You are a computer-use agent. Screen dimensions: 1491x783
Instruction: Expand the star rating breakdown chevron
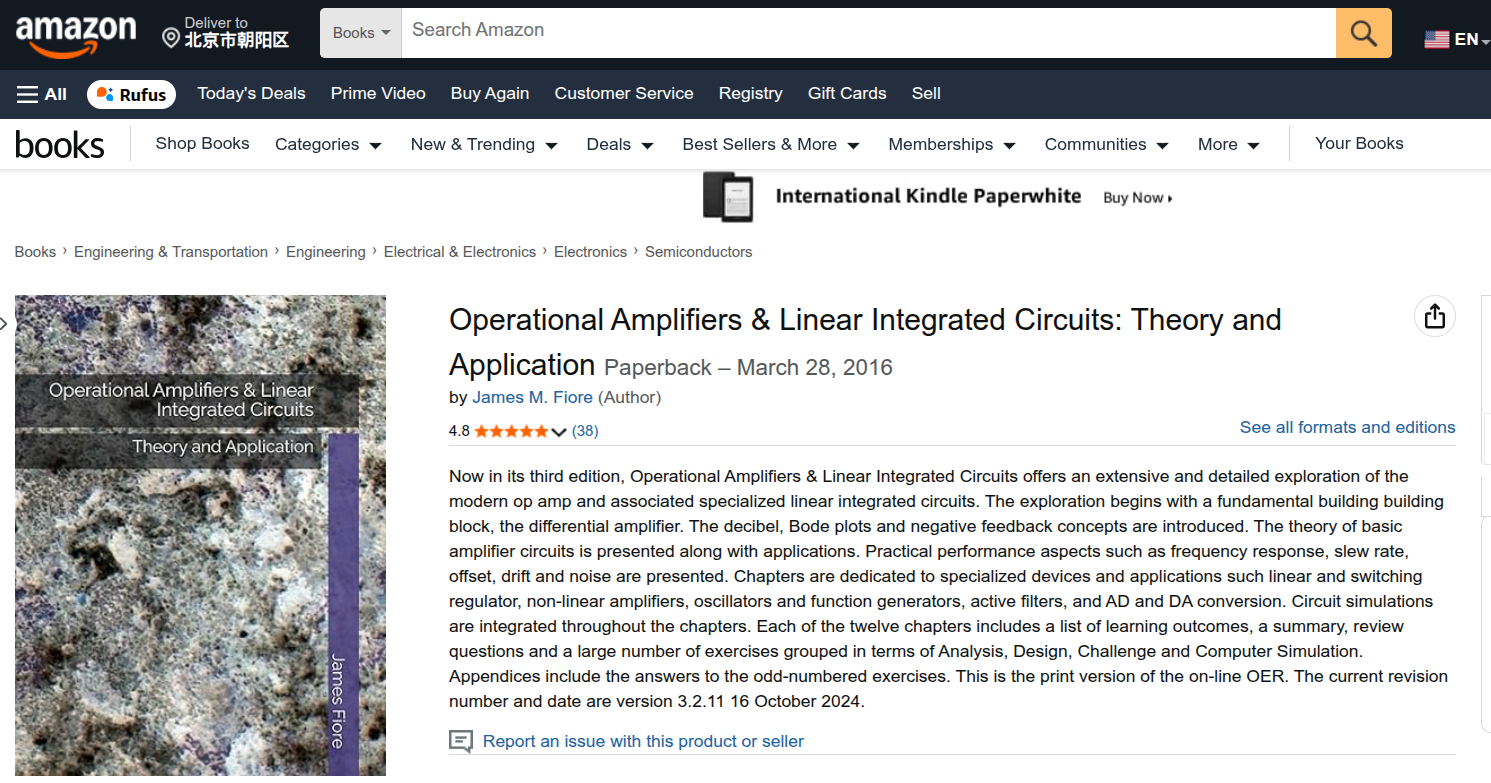coord(559,432)
